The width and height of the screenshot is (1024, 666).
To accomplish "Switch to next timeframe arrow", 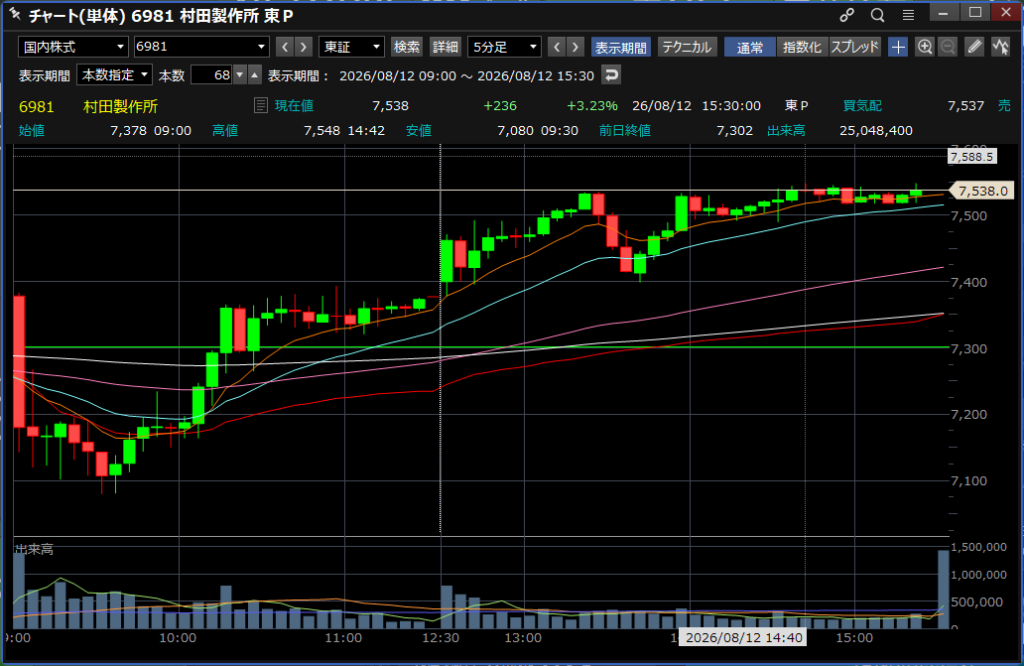I will pyautogui.click(x=575, y=46).
